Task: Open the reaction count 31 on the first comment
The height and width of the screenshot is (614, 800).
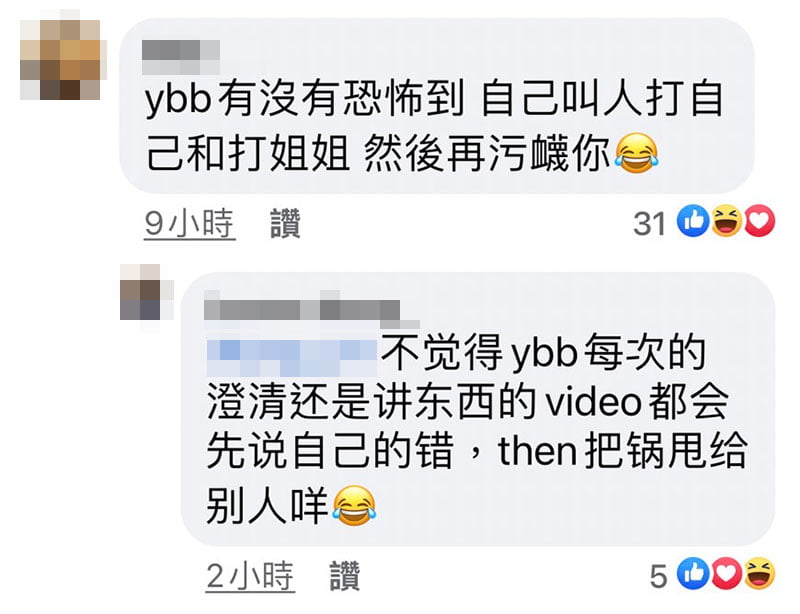Action: 649,224
